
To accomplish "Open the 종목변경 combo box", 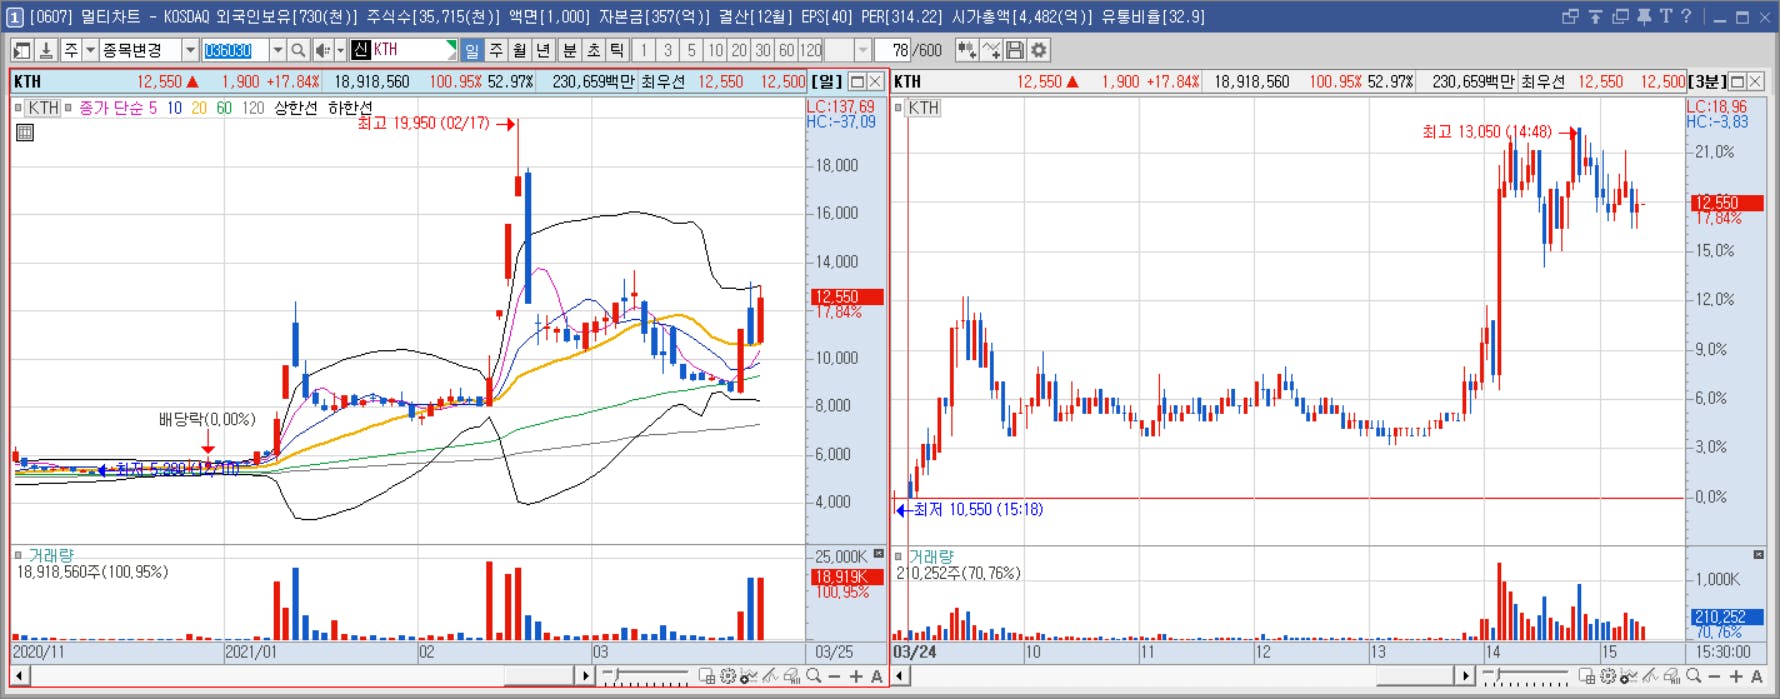I will coord(148,50).
